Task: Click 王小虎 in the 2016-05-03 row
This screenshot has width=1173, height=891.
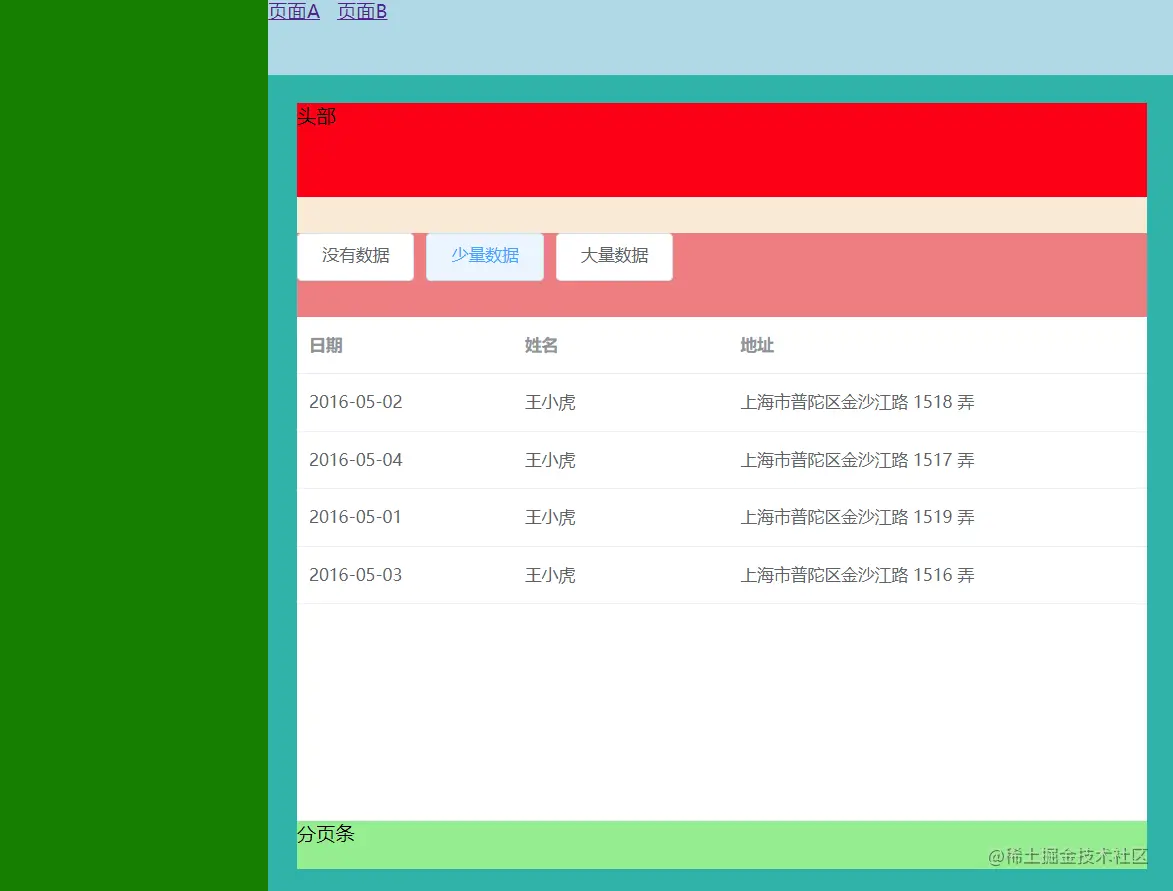Action: (550, 575)
